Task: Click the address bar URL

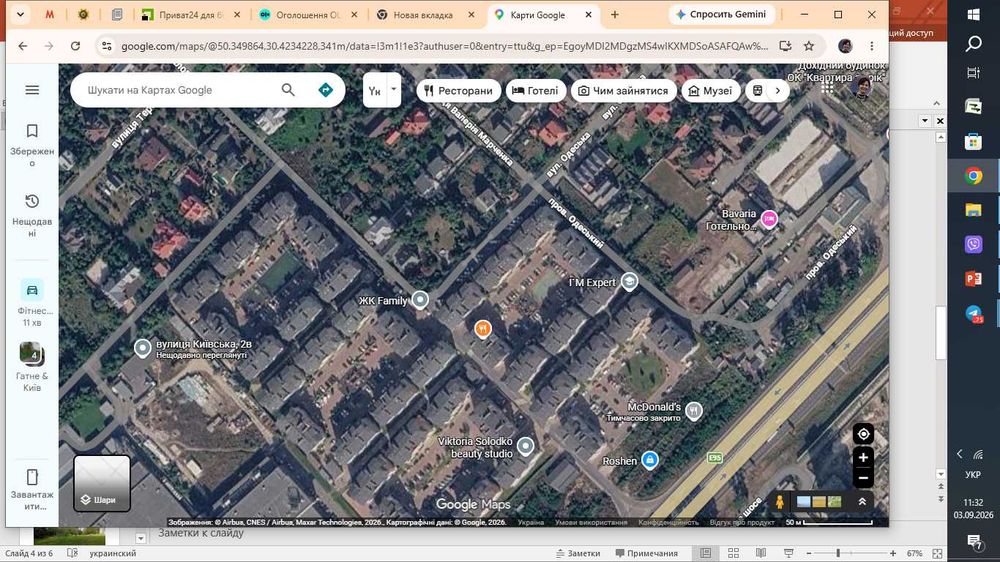Action: [445, 46]
